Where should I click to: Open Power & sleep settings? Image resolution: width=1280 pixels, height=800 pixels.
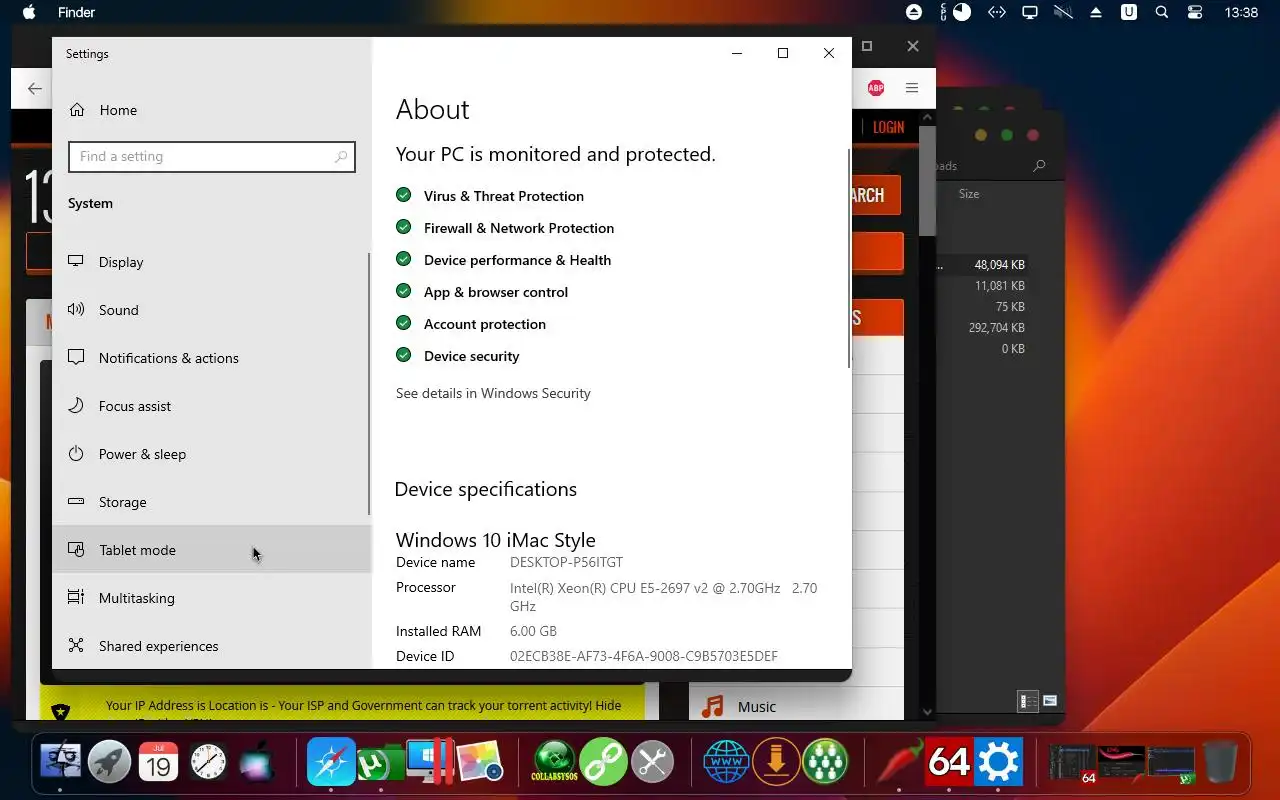[x=211, y=454]
